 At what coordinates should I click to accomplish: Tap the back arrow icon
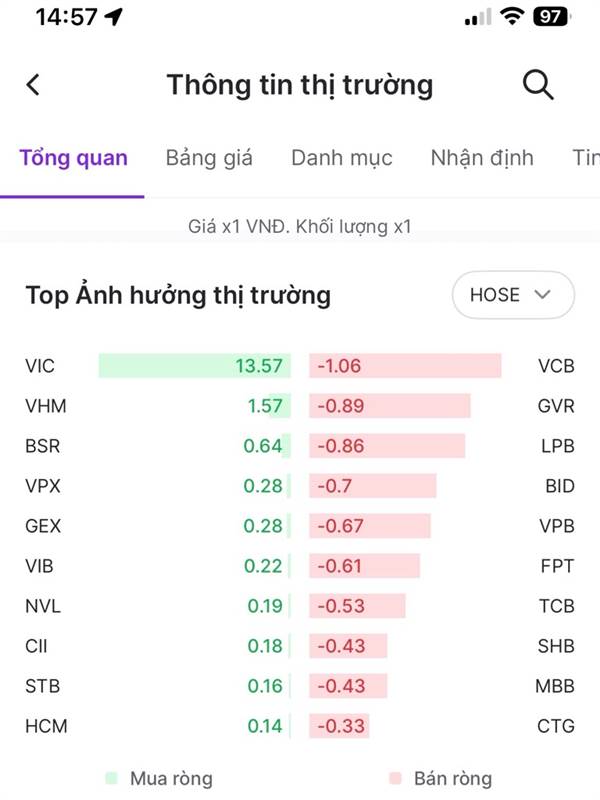click(x=33, y=85)
